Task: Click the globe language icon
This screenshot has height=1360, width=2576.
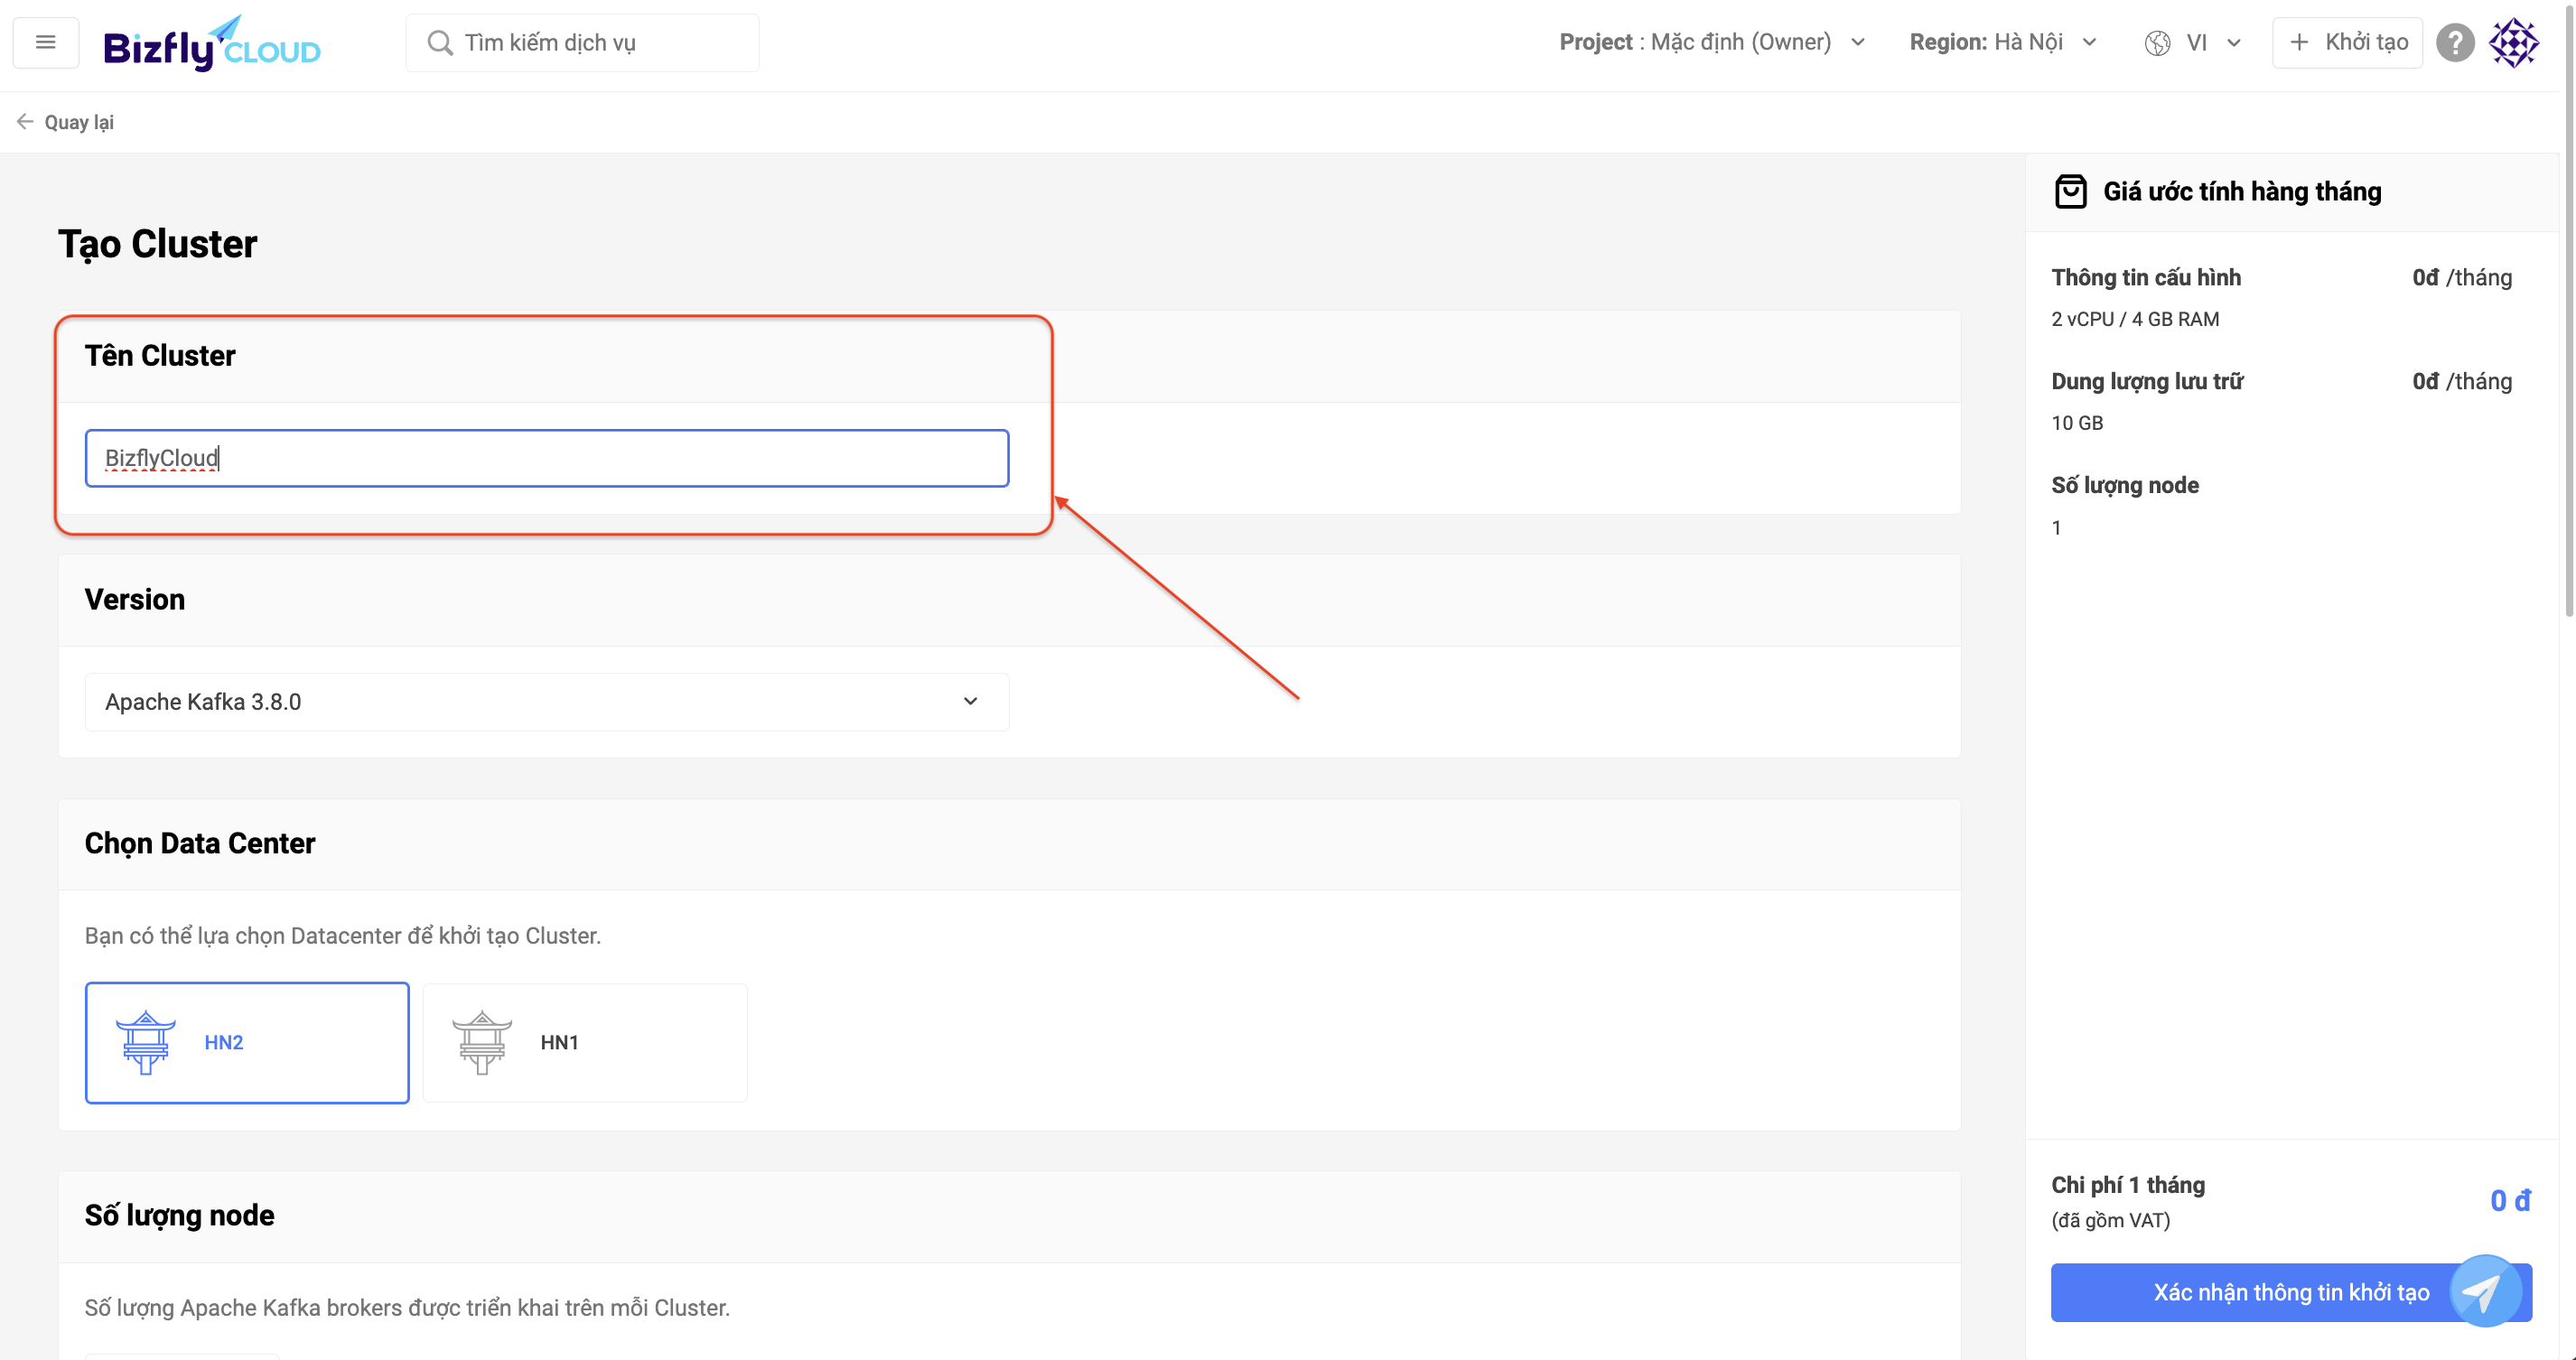Action: 2157,43
